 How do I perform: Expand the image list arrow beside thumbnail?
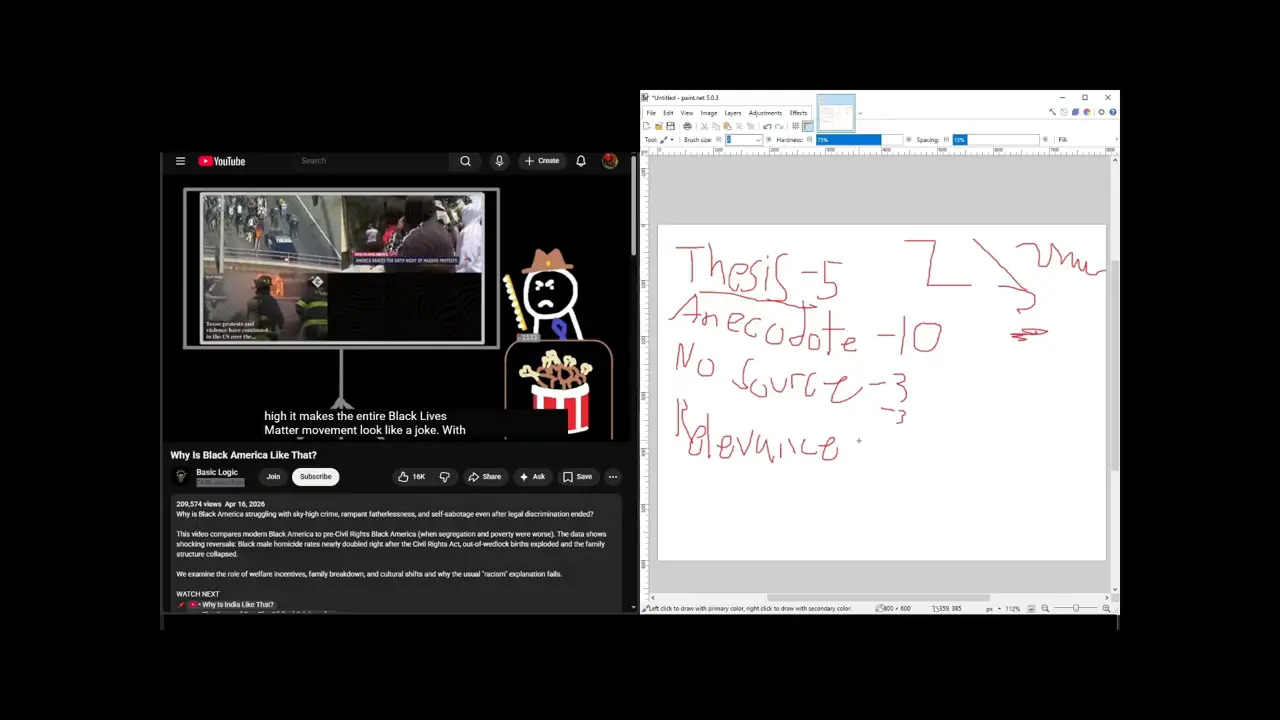point(860,113)
